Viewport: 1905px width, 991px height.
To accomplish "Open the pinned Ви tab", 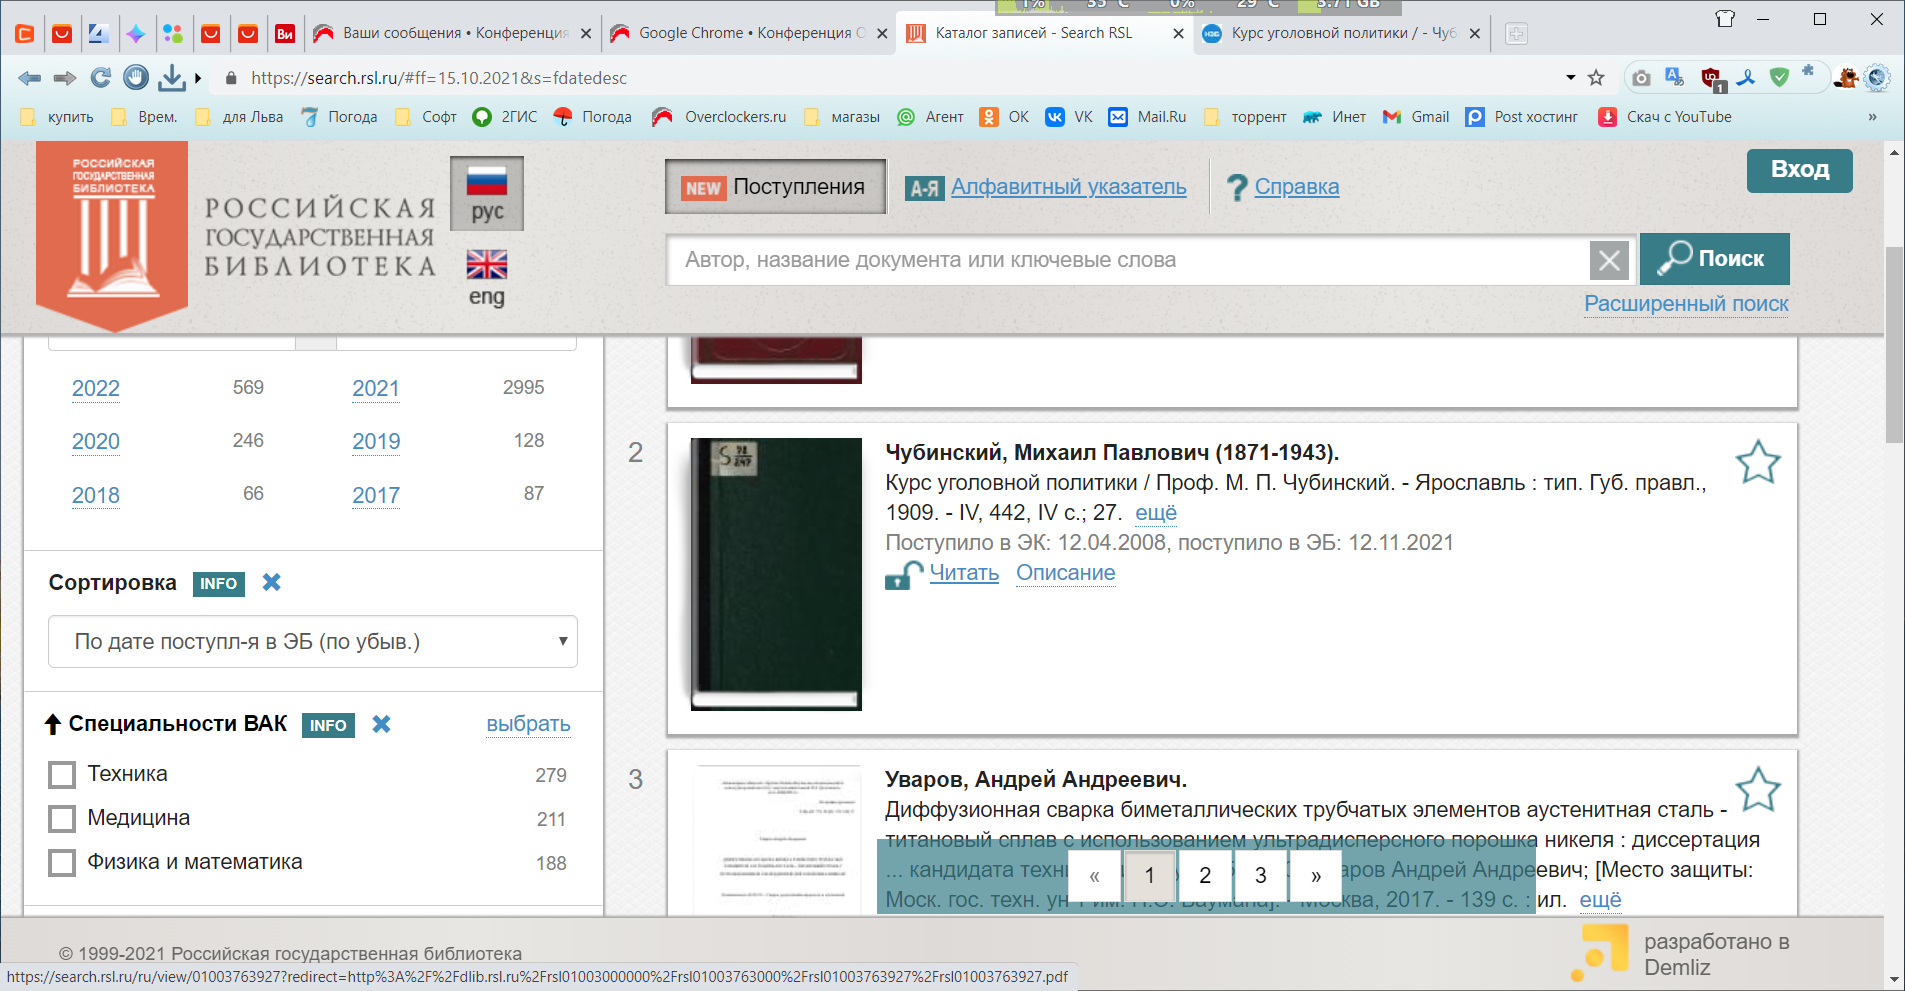I will pyautogui.click(x=285, y=34).
